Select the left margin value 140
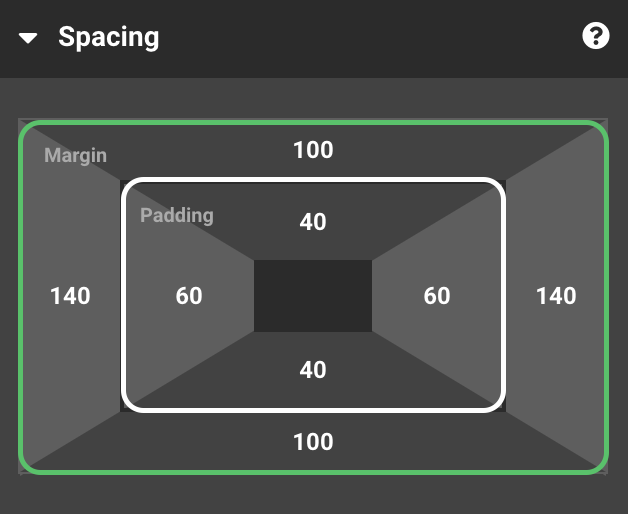Viewport: 628px width, 514px height. pos(70,296)
